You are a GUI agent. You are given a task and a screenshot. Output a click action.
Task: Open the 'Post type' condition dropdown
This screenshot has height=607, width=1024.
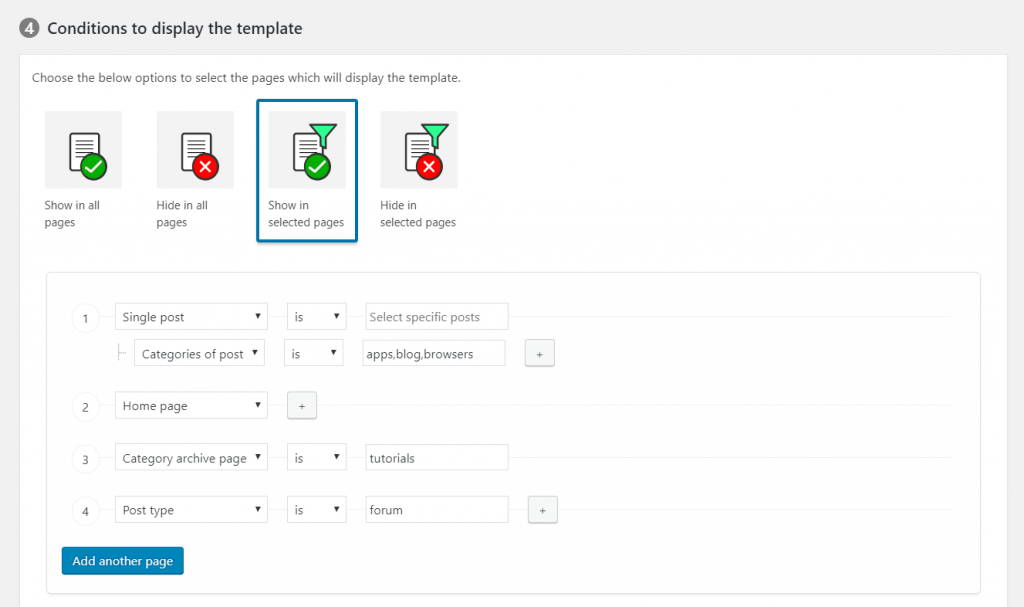[x=191, y=510]
